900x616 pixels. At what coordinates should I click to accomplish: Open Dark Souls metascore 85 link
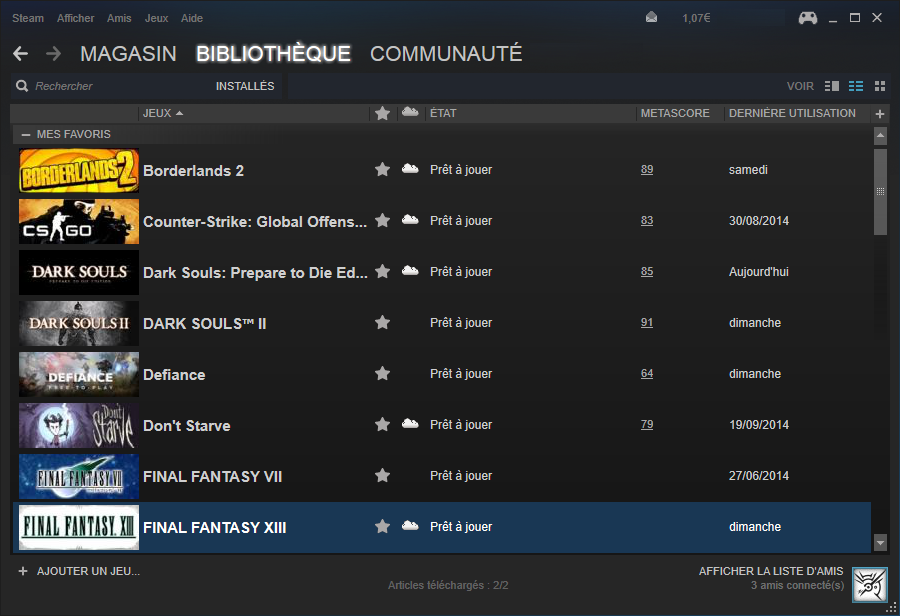(647, 272)
